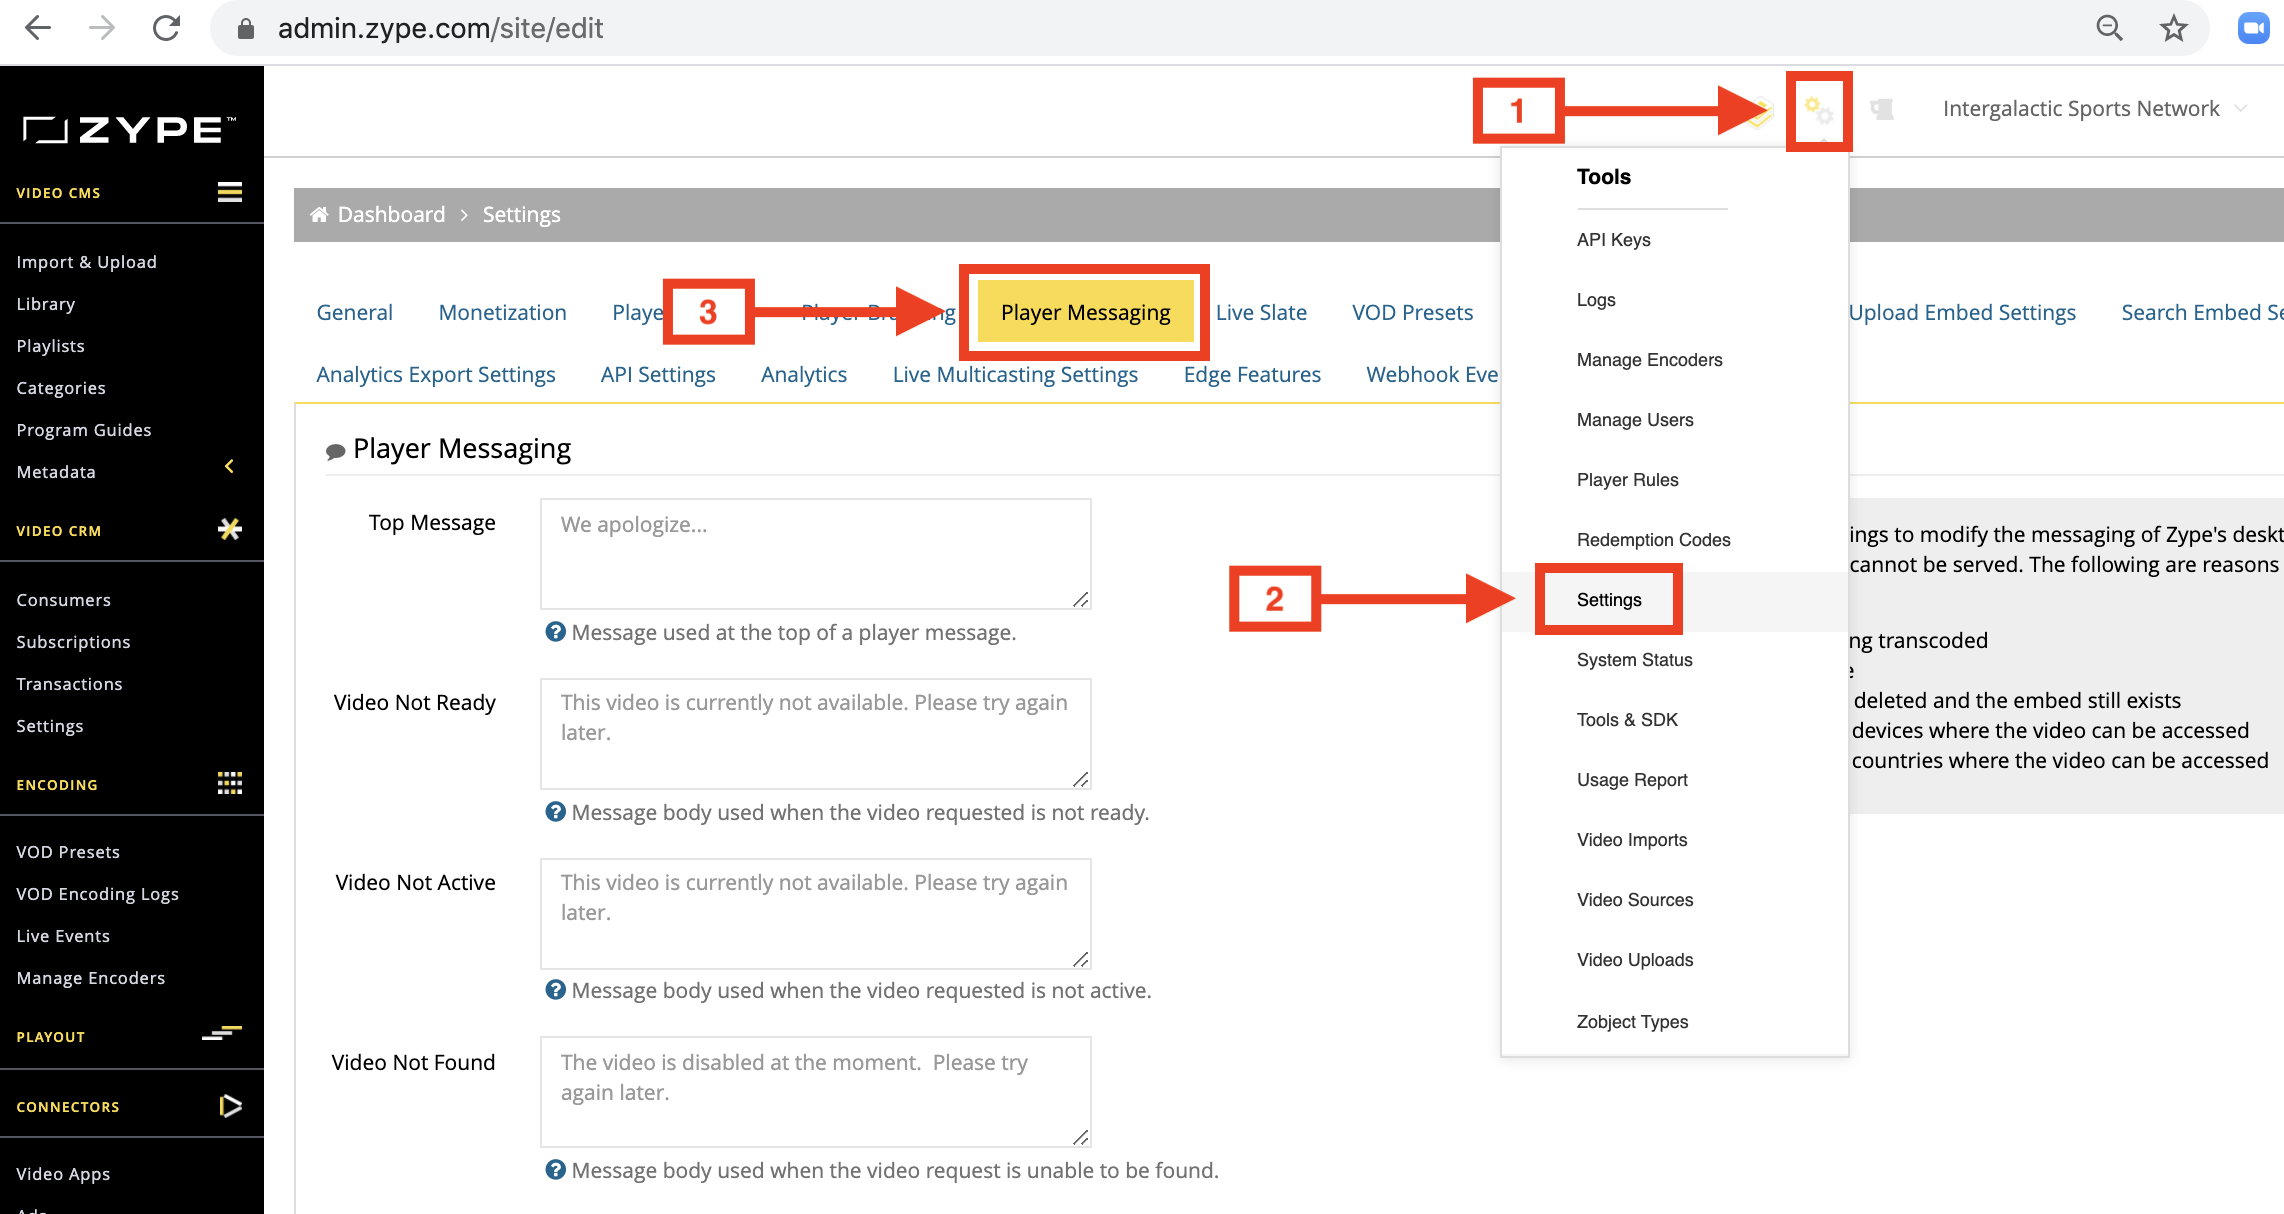
Task: Open the Live Slate tab
Action: 1261,312
